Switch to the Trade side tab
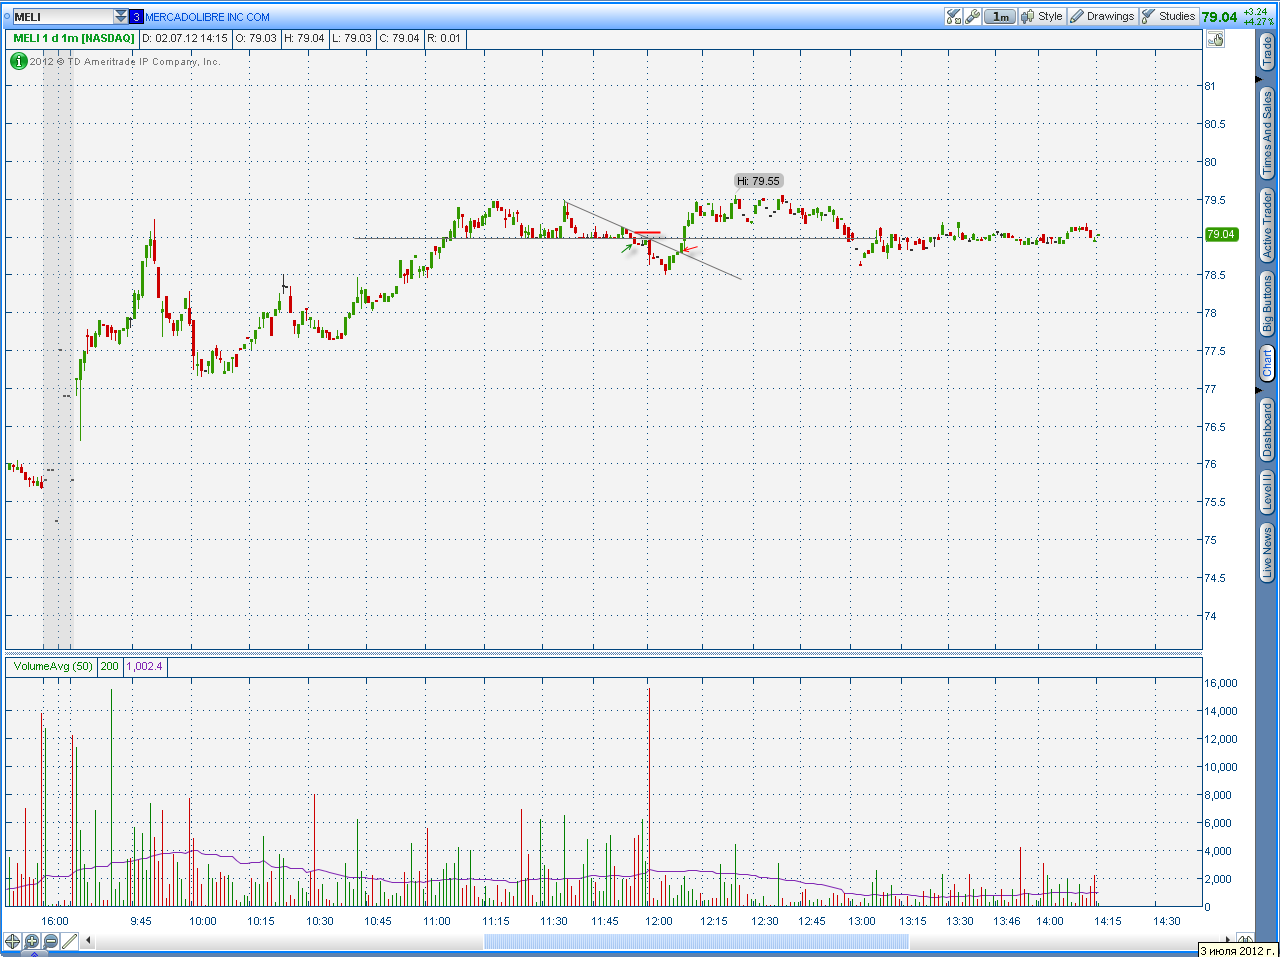 [1267, 53]
